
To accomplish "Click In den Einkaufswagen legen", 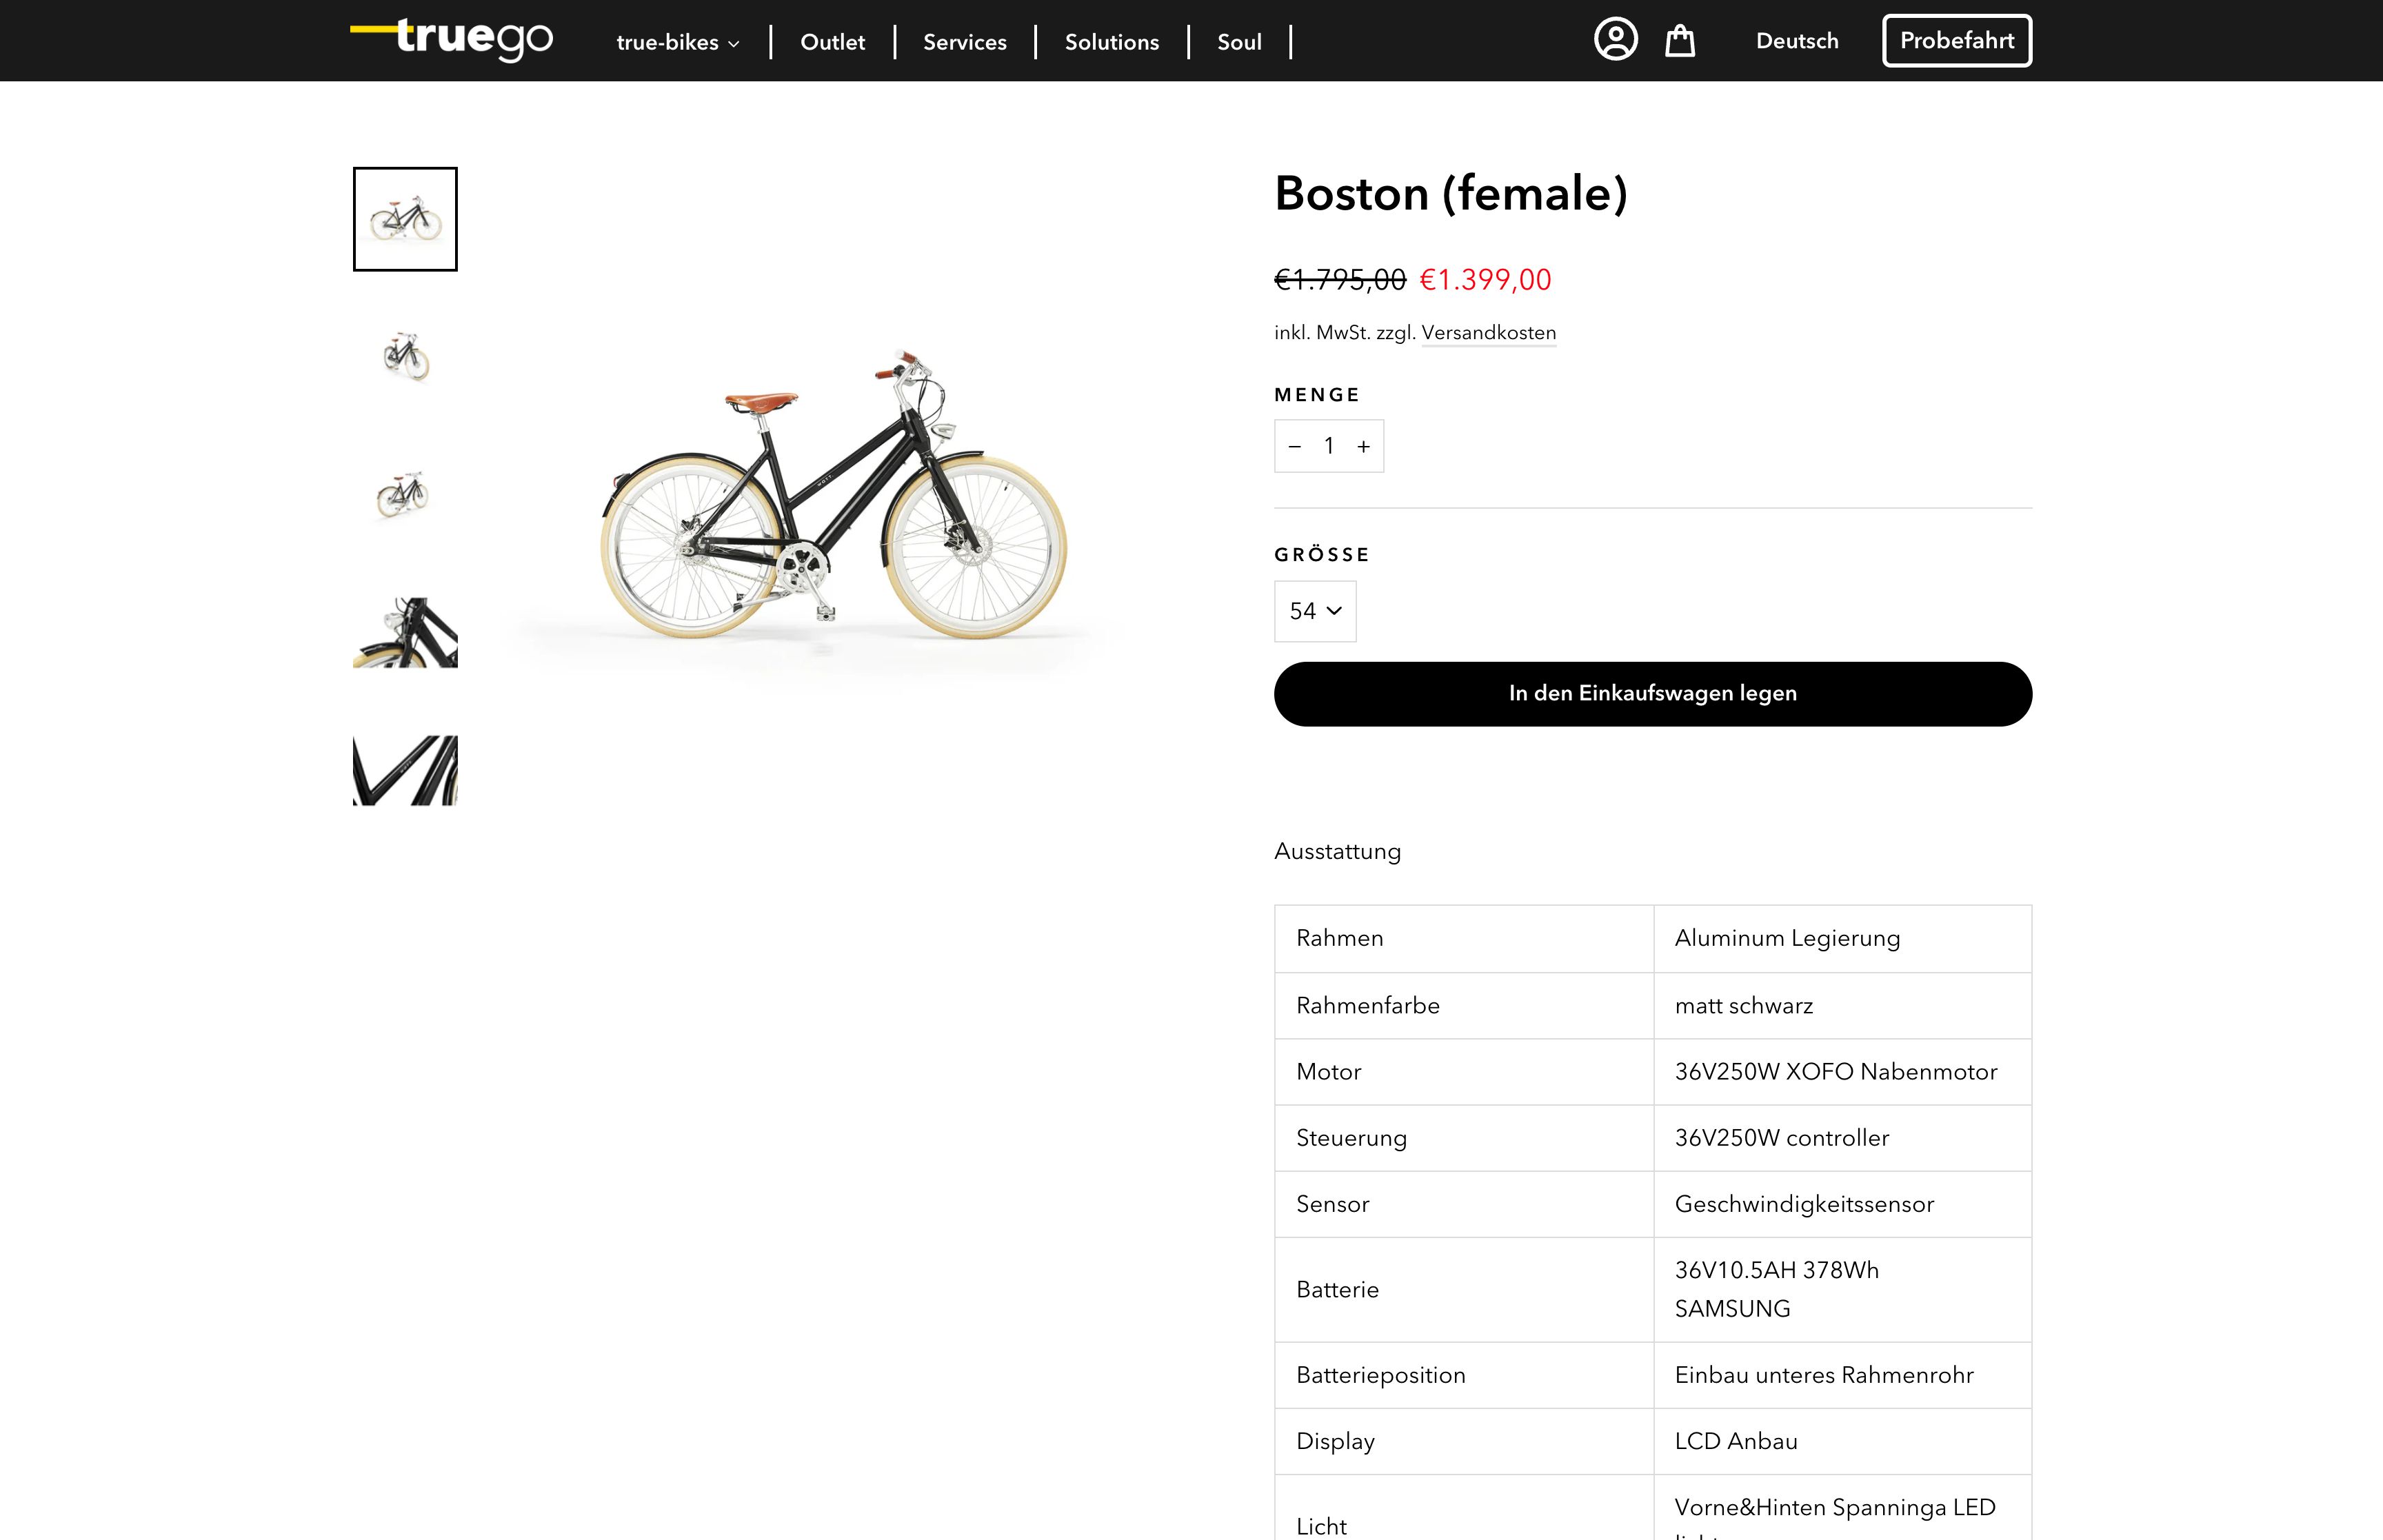I will (1651, 693).
